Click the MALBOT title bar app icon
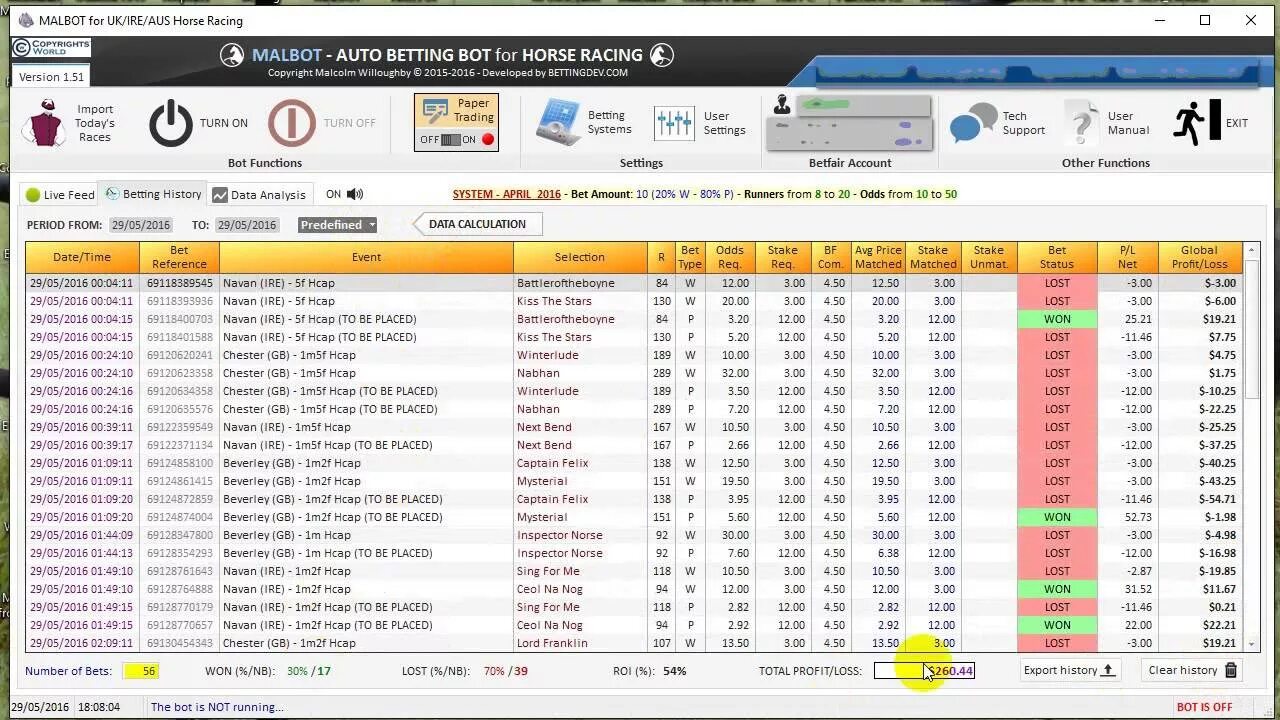Viewport: 1280px width, 720px height. click(24, 20)
